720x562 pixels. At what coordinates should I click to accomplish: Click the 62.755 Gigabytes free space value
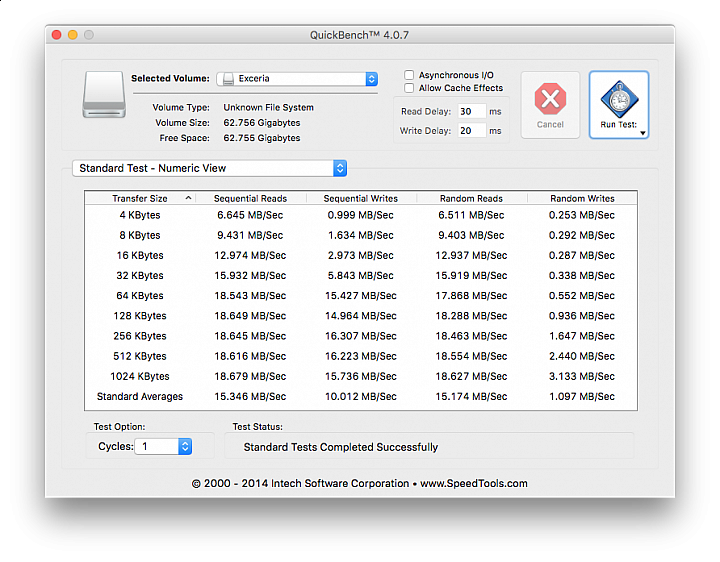pos(262,138)
